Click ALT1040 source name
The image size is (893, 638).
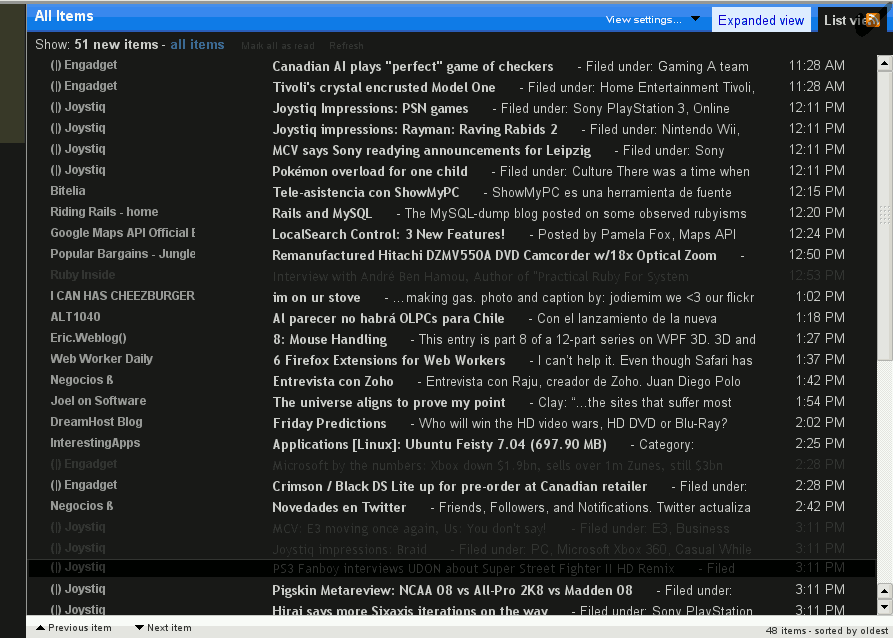75,317
